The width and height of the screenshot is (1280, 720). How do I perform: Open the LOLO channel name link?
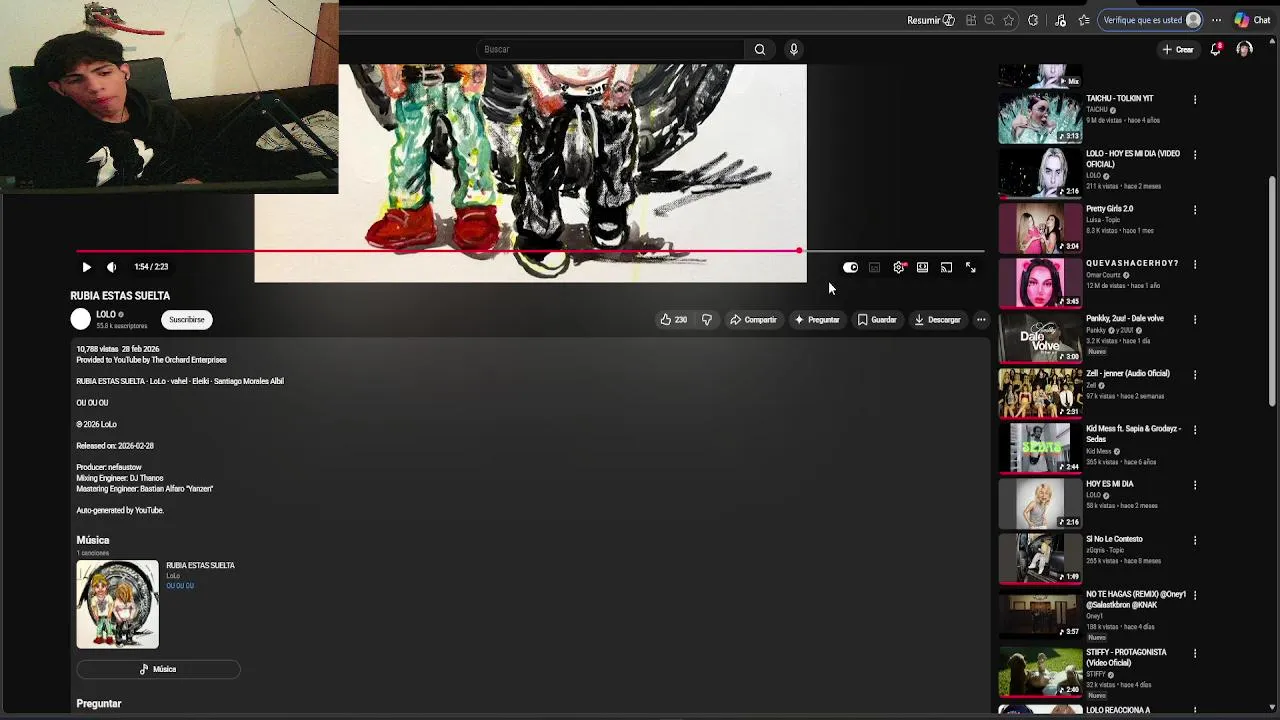(106, 314)
